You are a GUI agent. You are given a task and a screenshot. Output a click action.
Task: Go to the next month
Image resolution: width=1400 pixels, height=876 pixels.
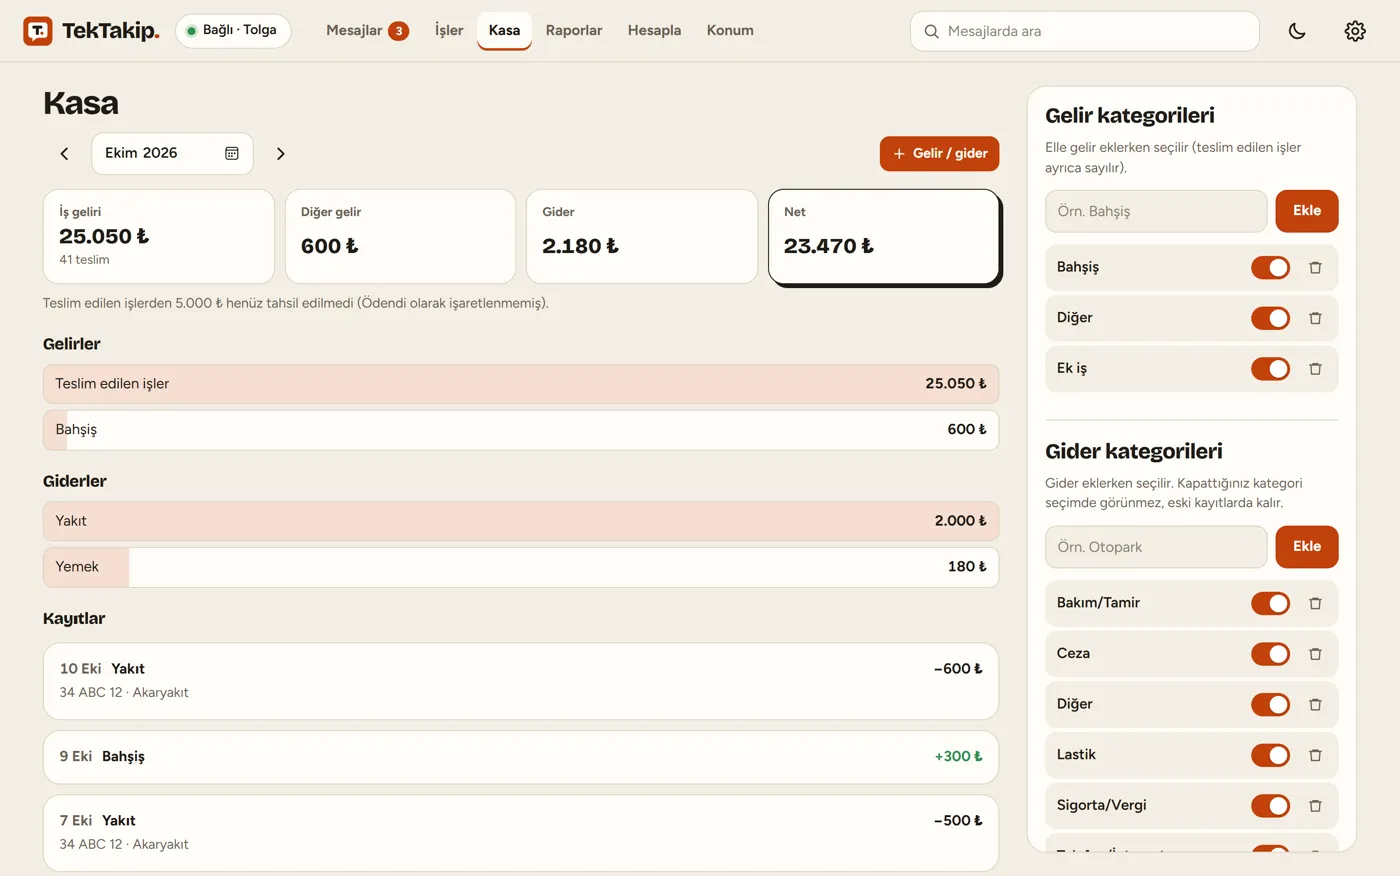pyautogui.click(x=280, y=154)
